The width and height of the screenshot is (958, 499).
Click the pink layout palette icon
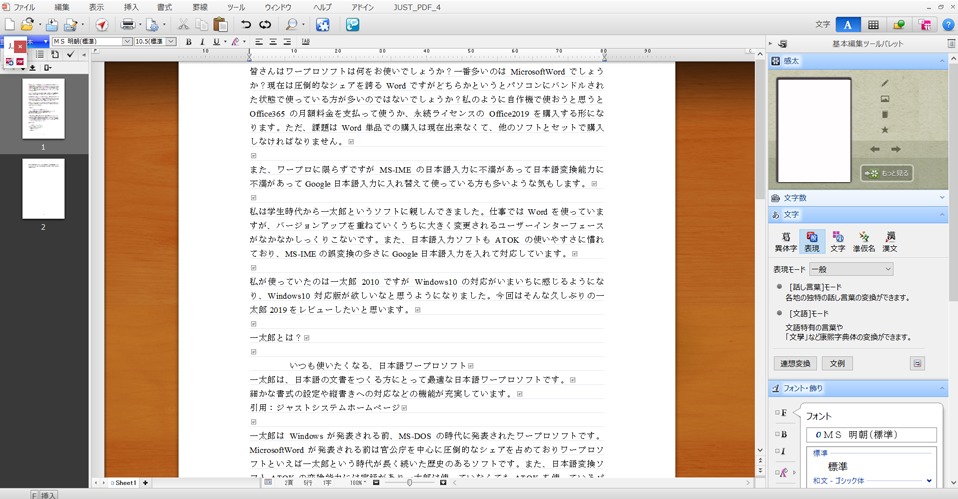(924, 24)
